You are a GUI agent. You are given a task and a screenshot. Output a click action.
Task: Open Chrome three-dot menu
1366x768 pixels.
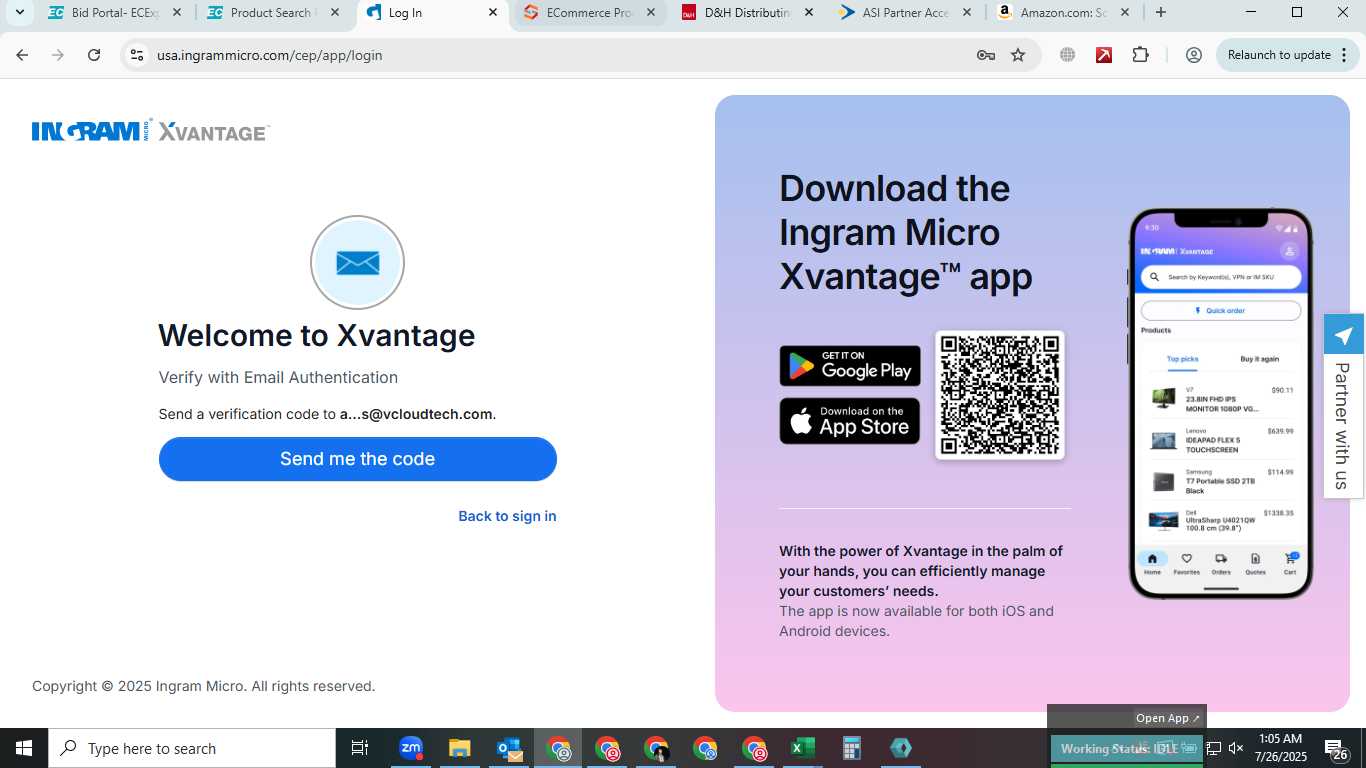[1343, 55]
